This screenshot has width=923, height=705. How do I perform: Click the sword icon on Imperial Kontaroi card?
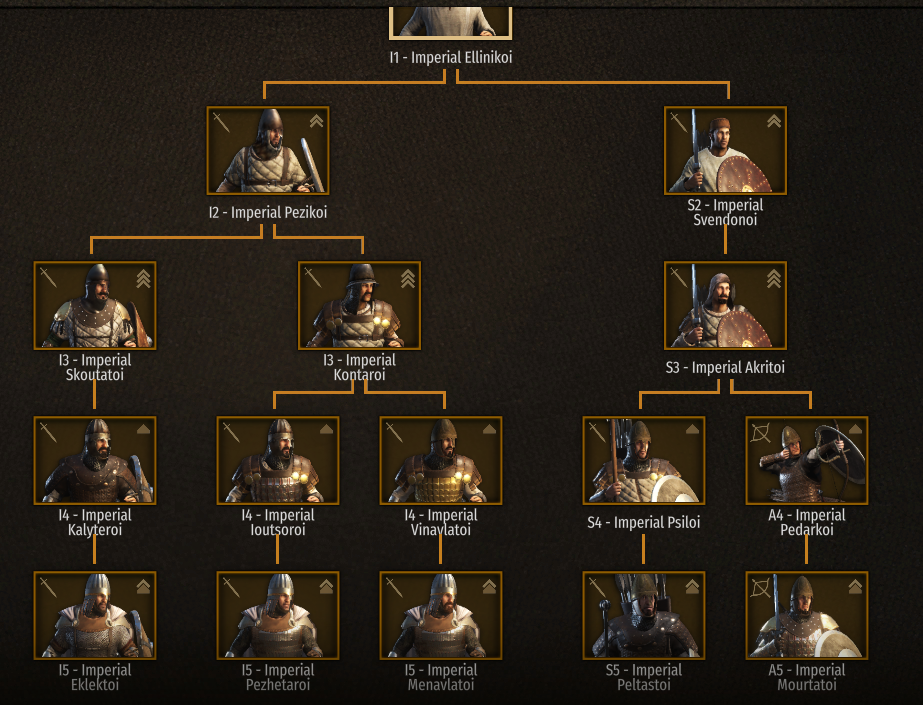[x=313, y=277]
